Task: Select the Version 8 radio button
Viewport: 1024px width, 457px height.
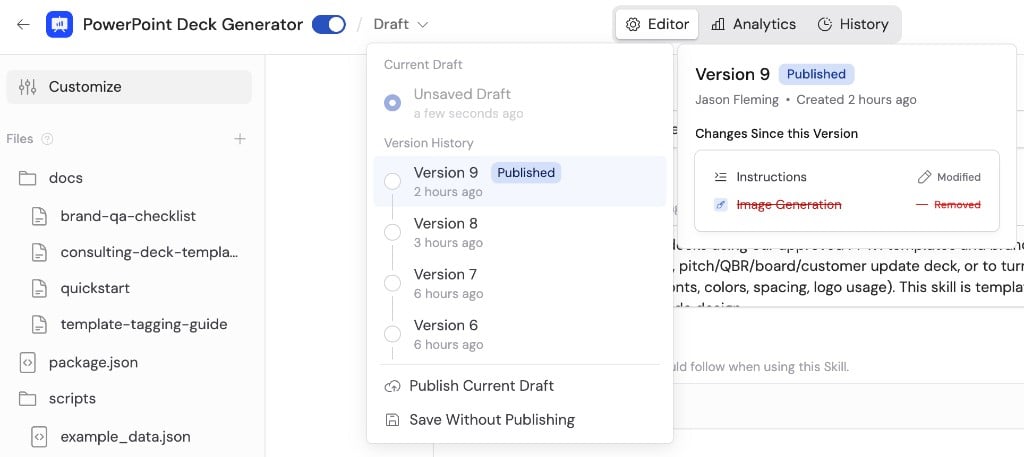Action: [392, 232]
